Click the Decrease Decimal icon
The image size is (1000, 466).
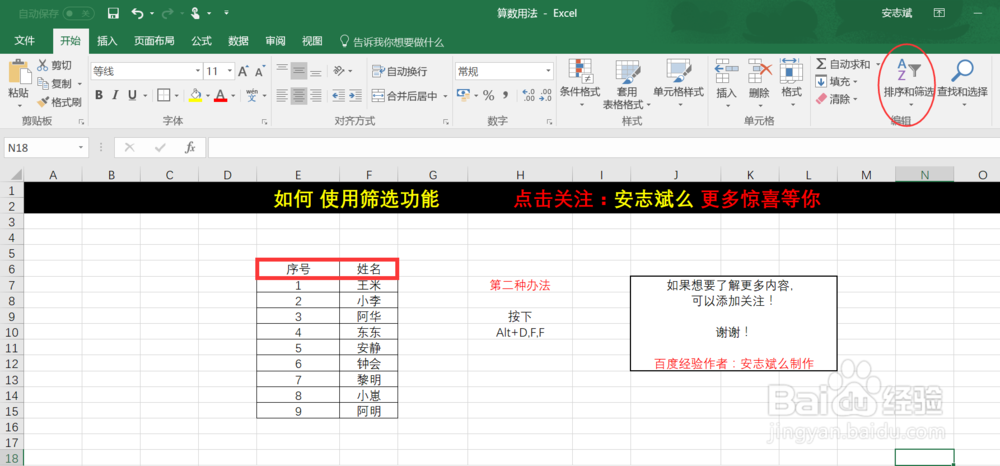click(x=545, y=96)
